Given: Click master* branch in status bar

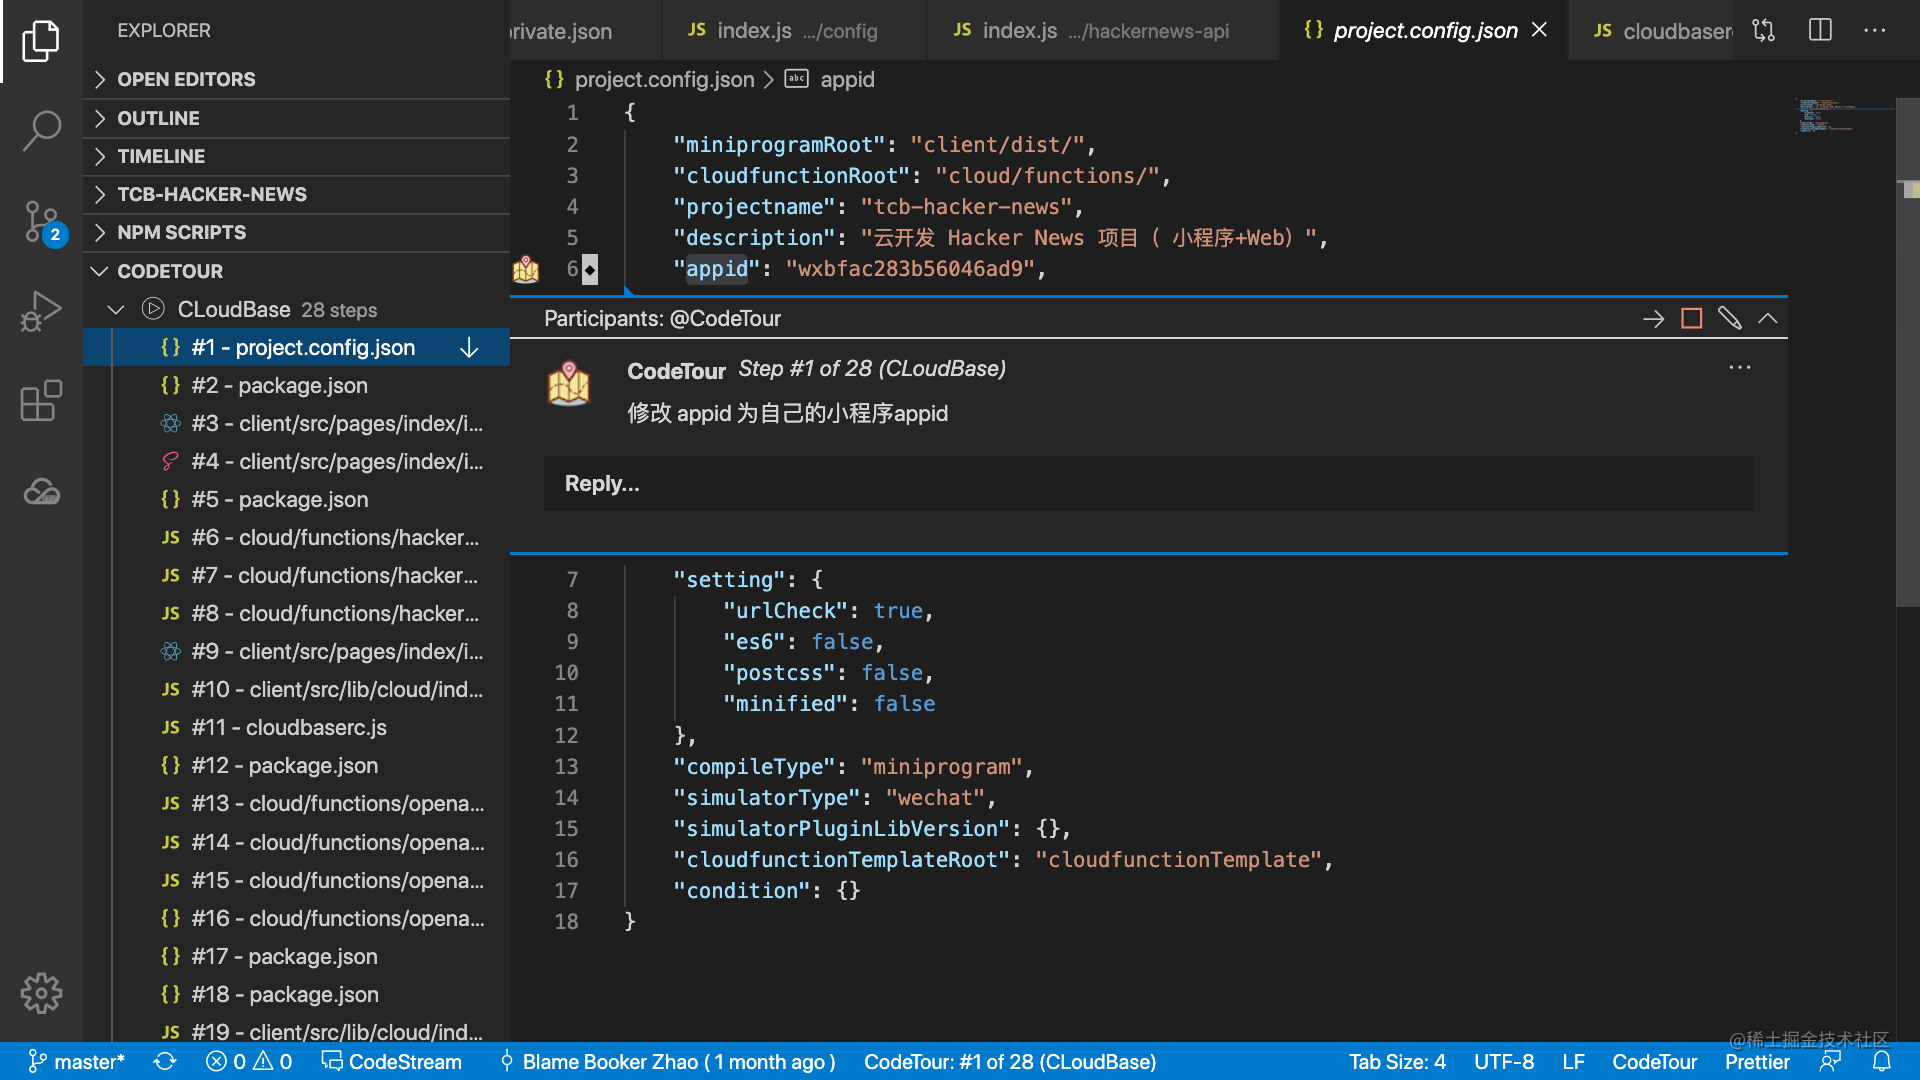Looking at the screenshot, I should [76, 1061].
